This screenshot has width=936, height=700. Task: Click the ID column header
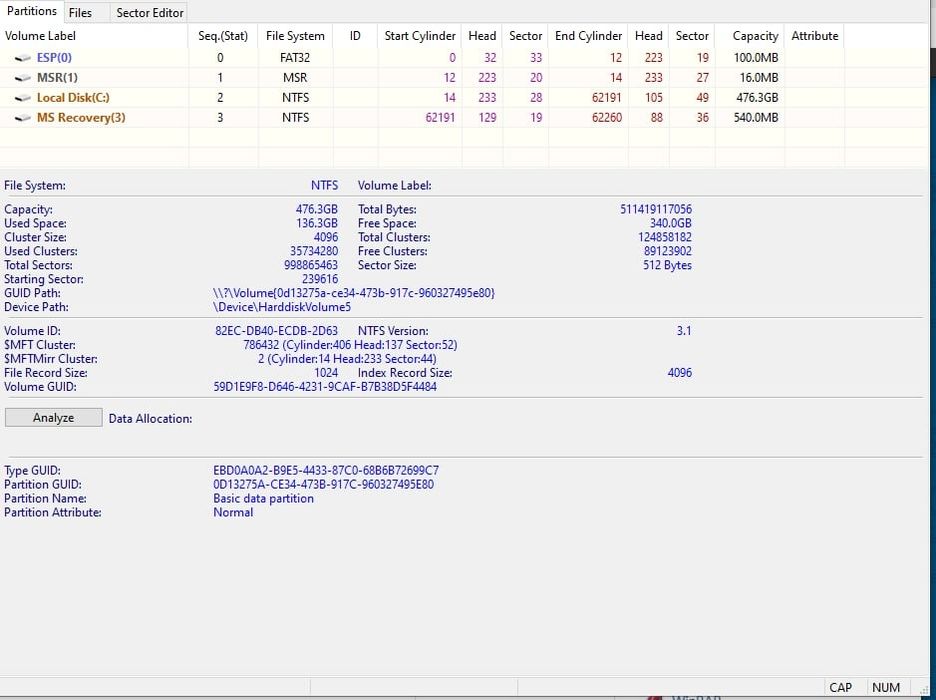355,36
